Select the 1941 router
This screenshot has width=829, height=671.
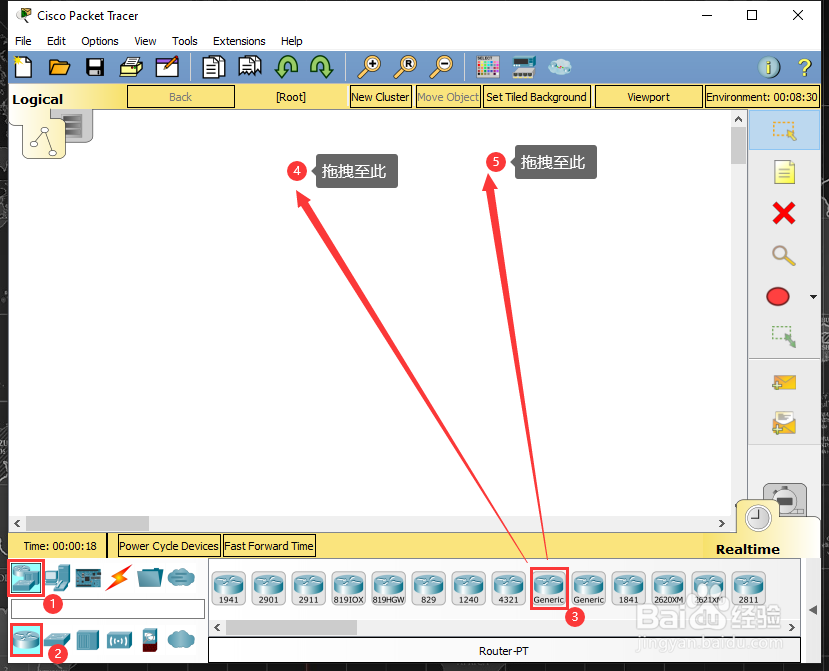[228, 588]
